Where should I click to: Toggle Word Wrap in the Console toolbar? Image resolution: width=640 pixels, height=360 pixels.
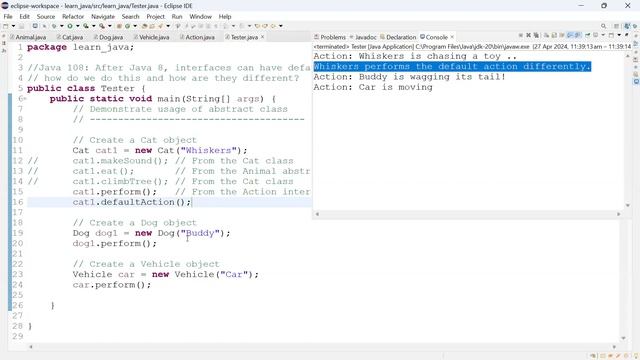point(562,36)
